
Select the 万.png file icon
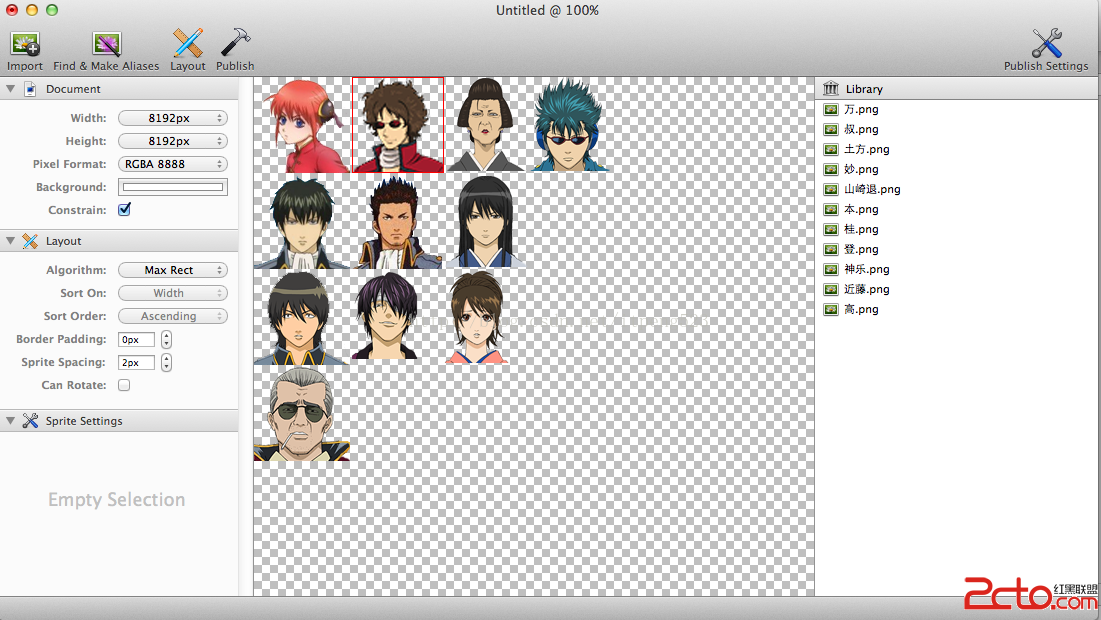coord(831,110)
